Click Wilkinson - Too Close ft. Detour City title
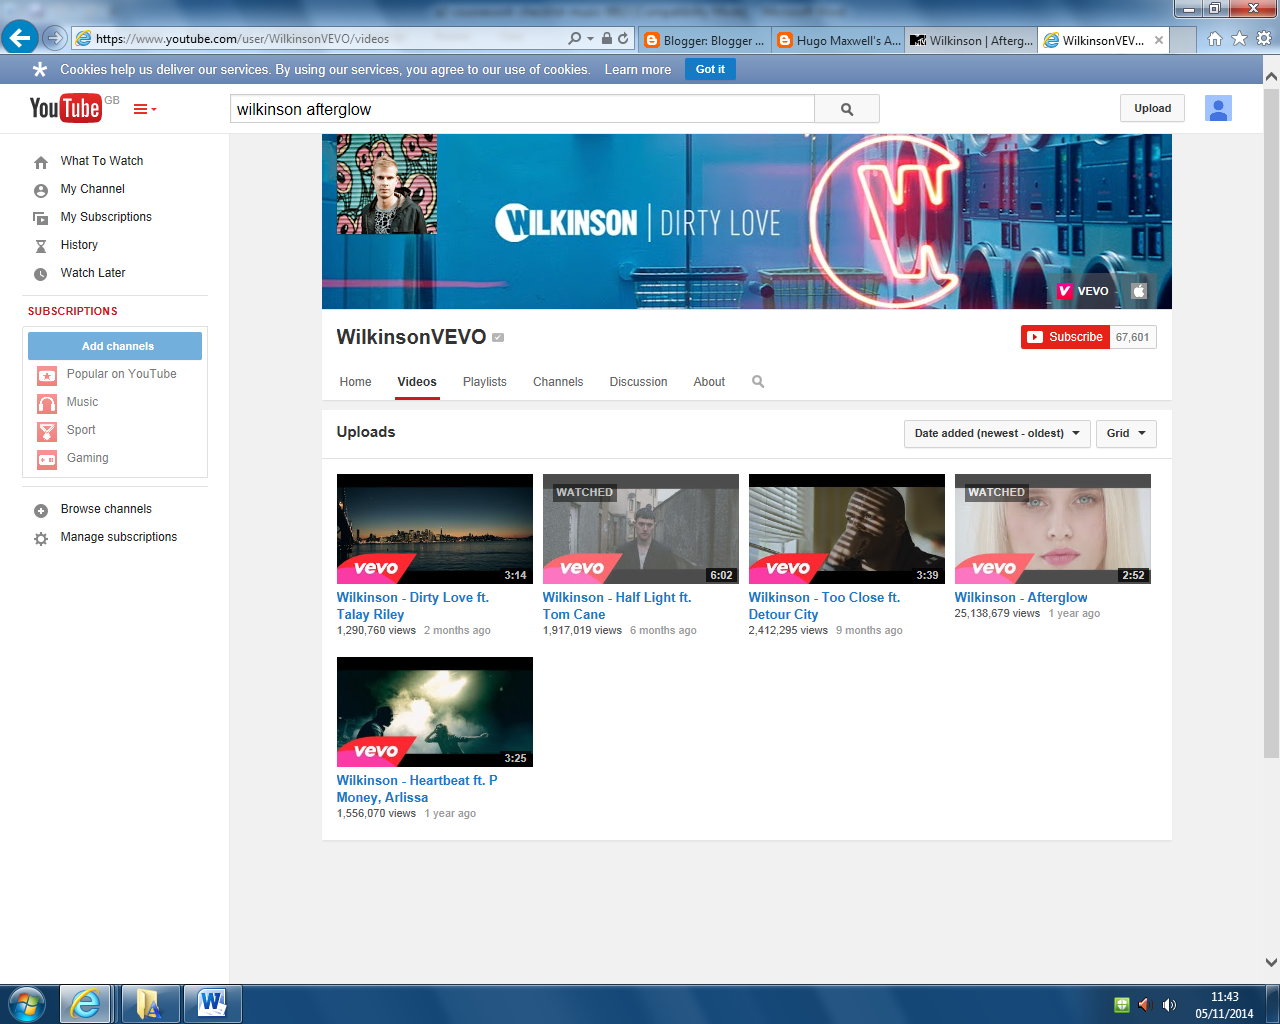The image size is (1280, 1024). pos(825,606)
